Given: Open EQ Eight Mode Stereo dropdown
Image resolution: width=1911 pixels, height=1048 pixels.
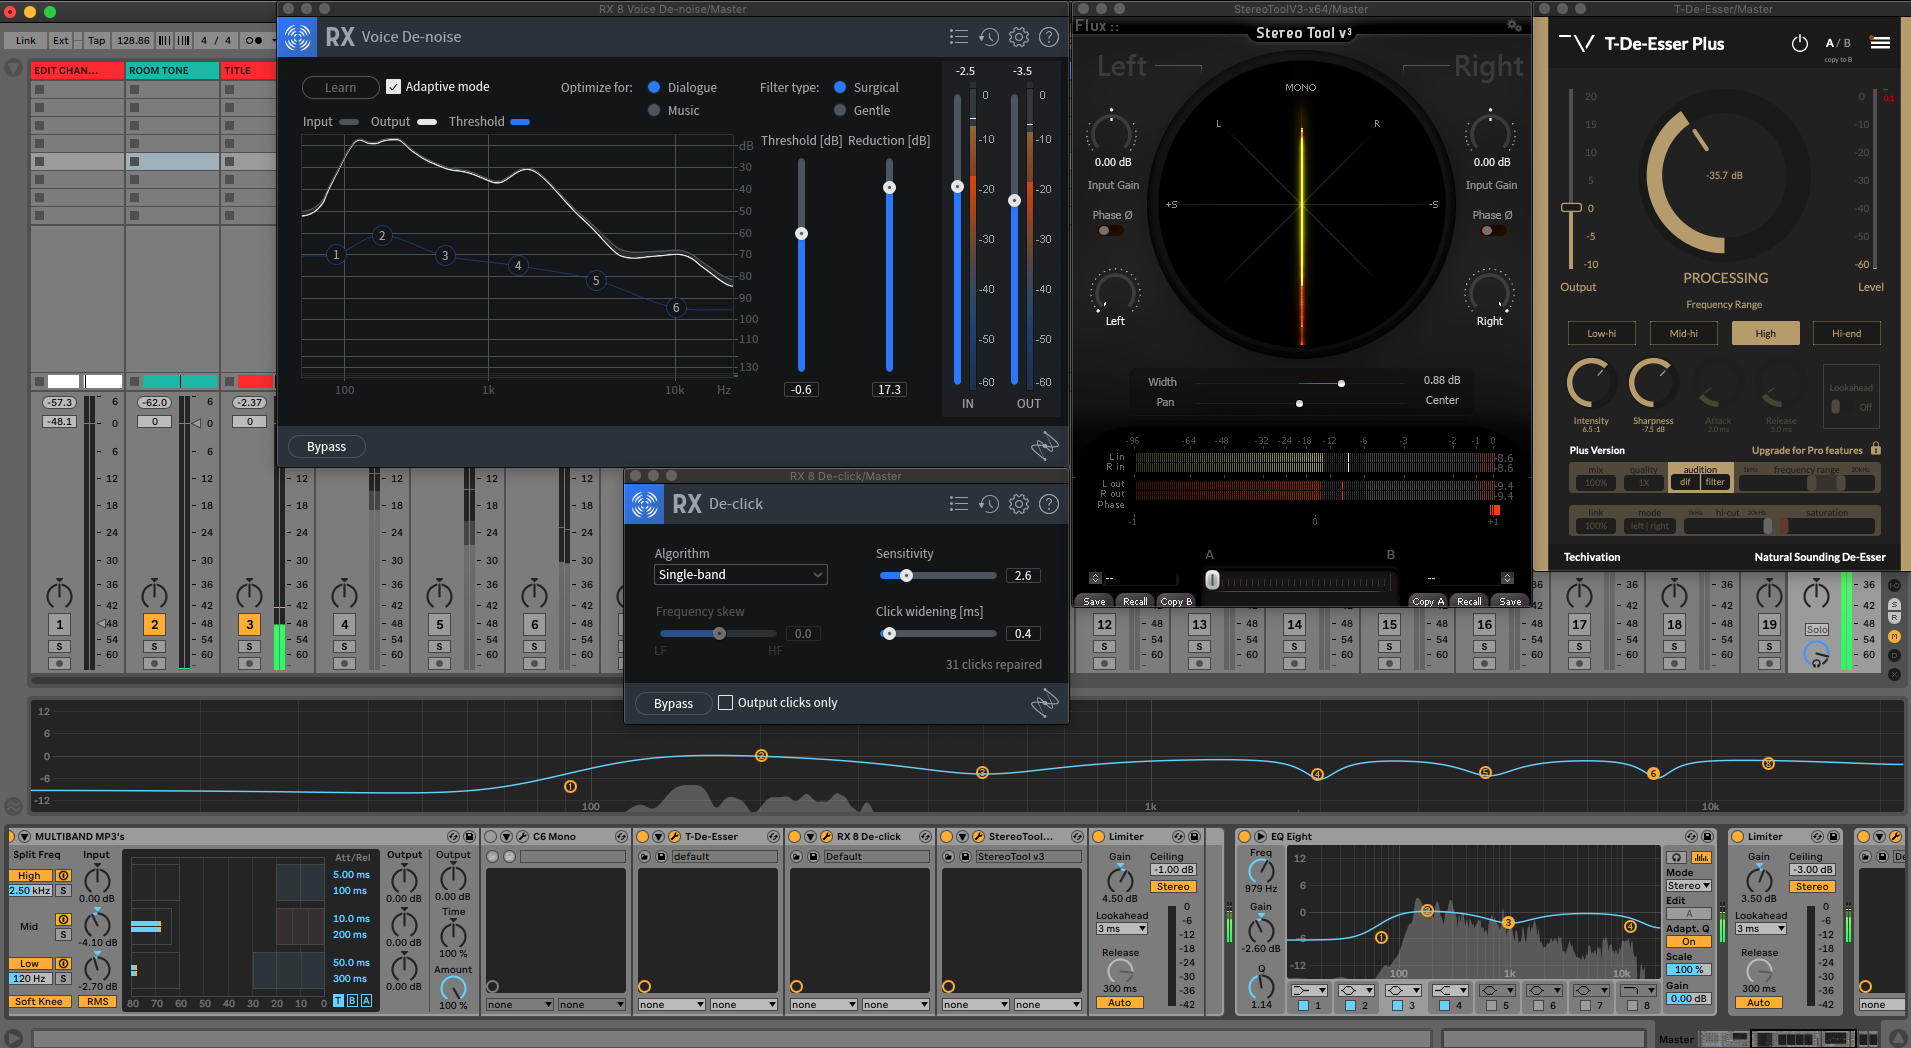Looking at the screenshot, I should tap(1688, 886).
